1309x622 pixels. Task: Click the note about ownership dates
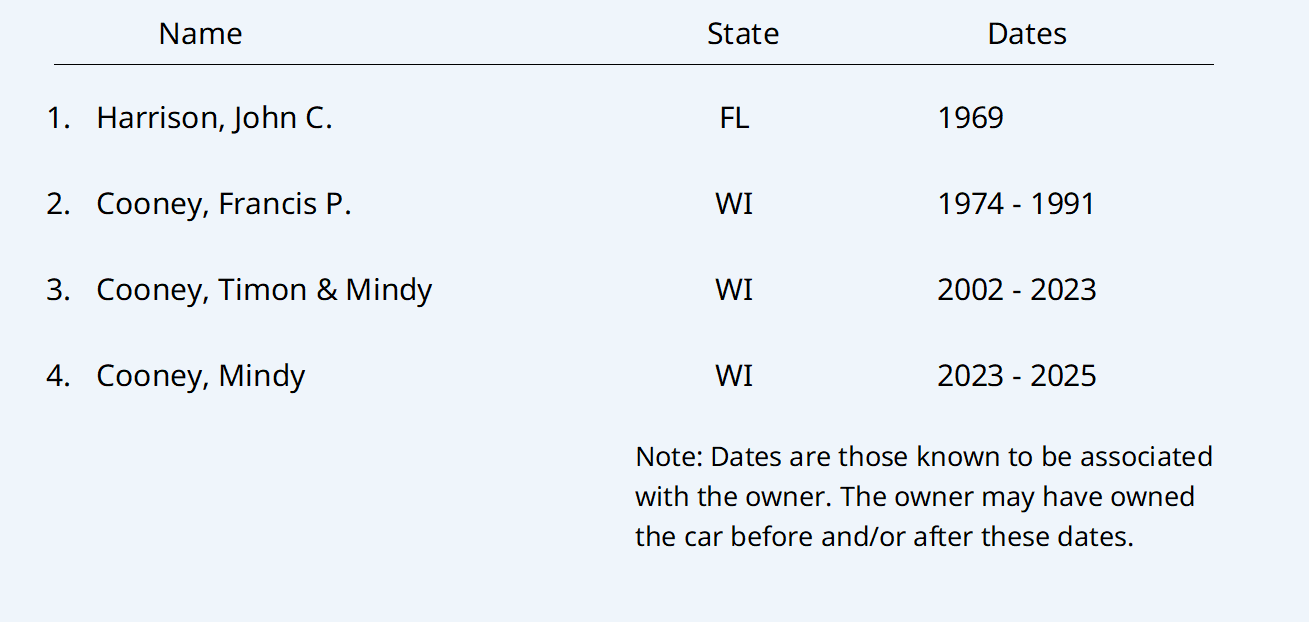(x=922, y=496)
